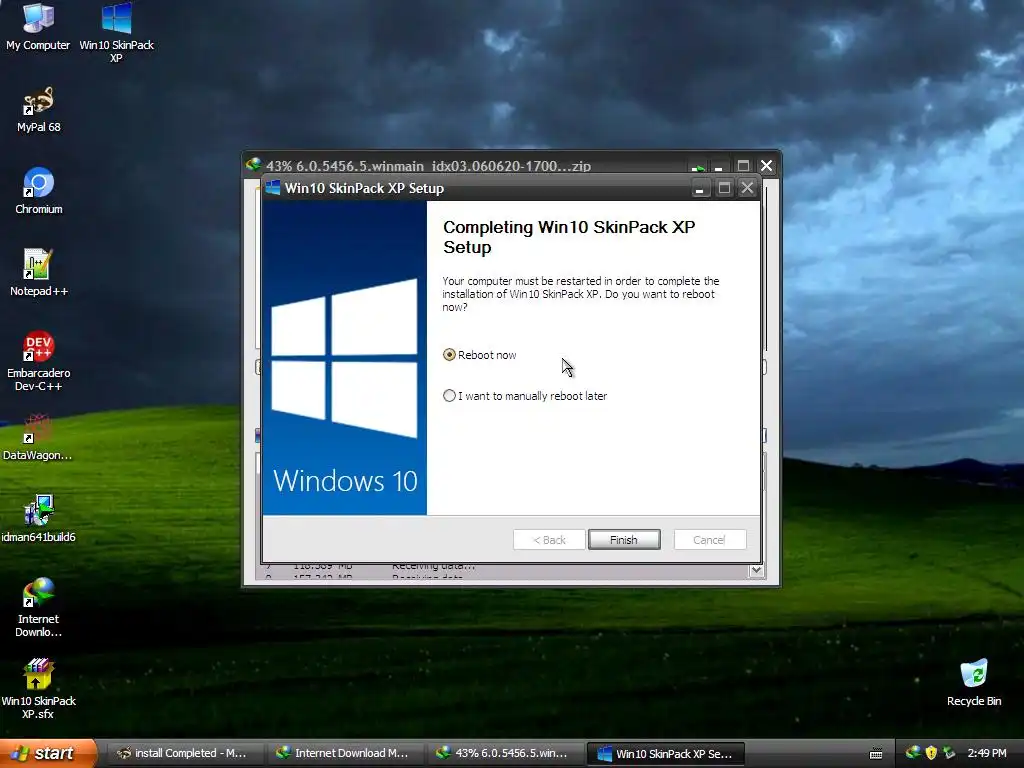
Task: Open Embarcadero Dev-C++ shortcut
Action: coord(39,361)
